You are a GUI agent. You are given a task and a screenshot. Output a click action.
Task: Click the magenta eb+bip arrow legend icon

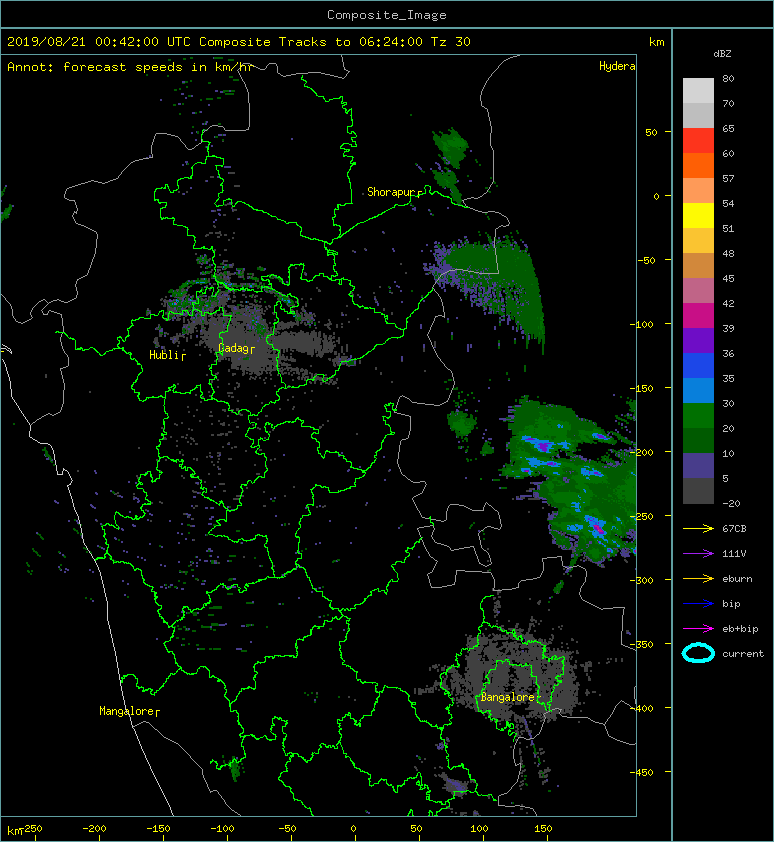pyautogui.click(x=698, y=629)
